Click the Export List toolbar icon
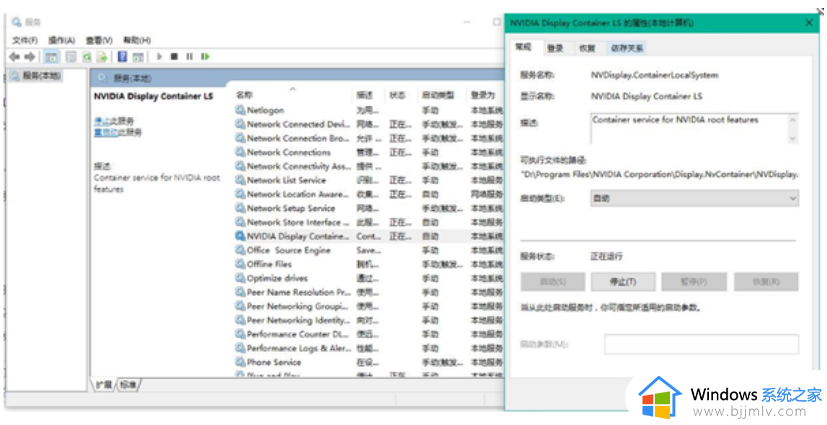Image resolution: width=827 pixels, height=425 pixels. (102, 57)
